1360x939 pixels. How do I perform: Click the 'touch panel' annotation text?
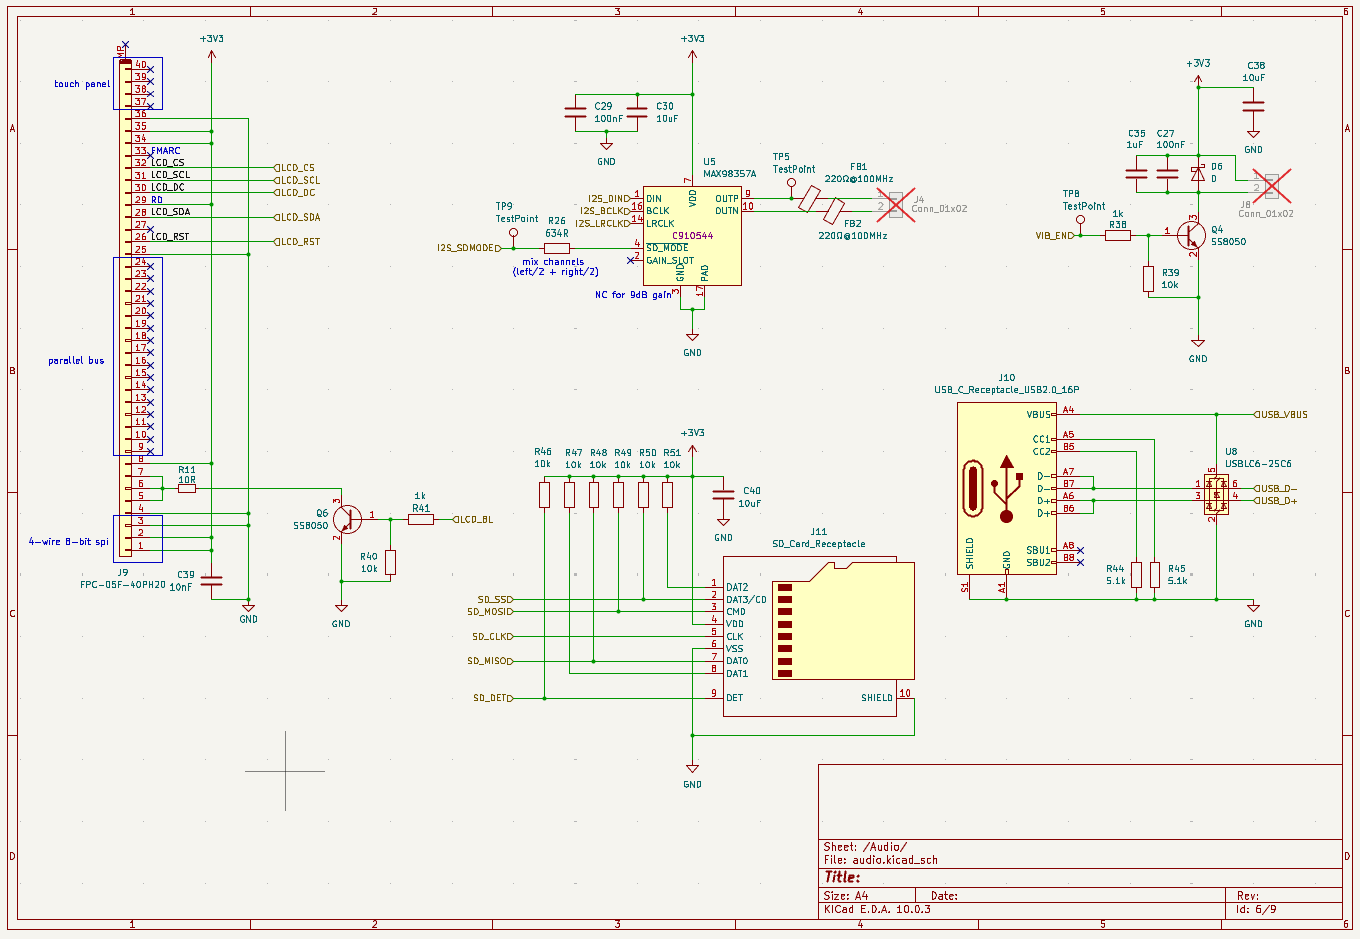pyautogui.click(x=82, y=84)
